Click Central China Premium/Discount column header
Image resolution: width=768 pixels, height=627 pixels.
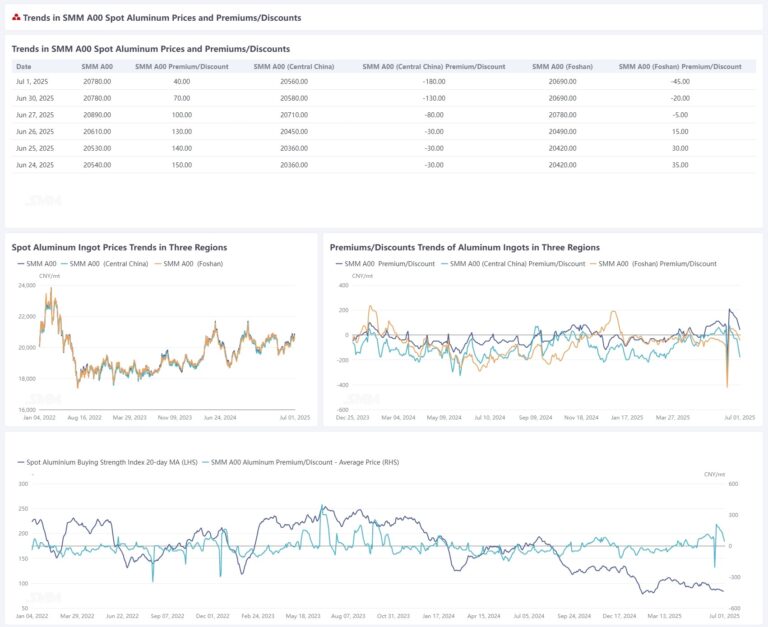coord(434,67)
